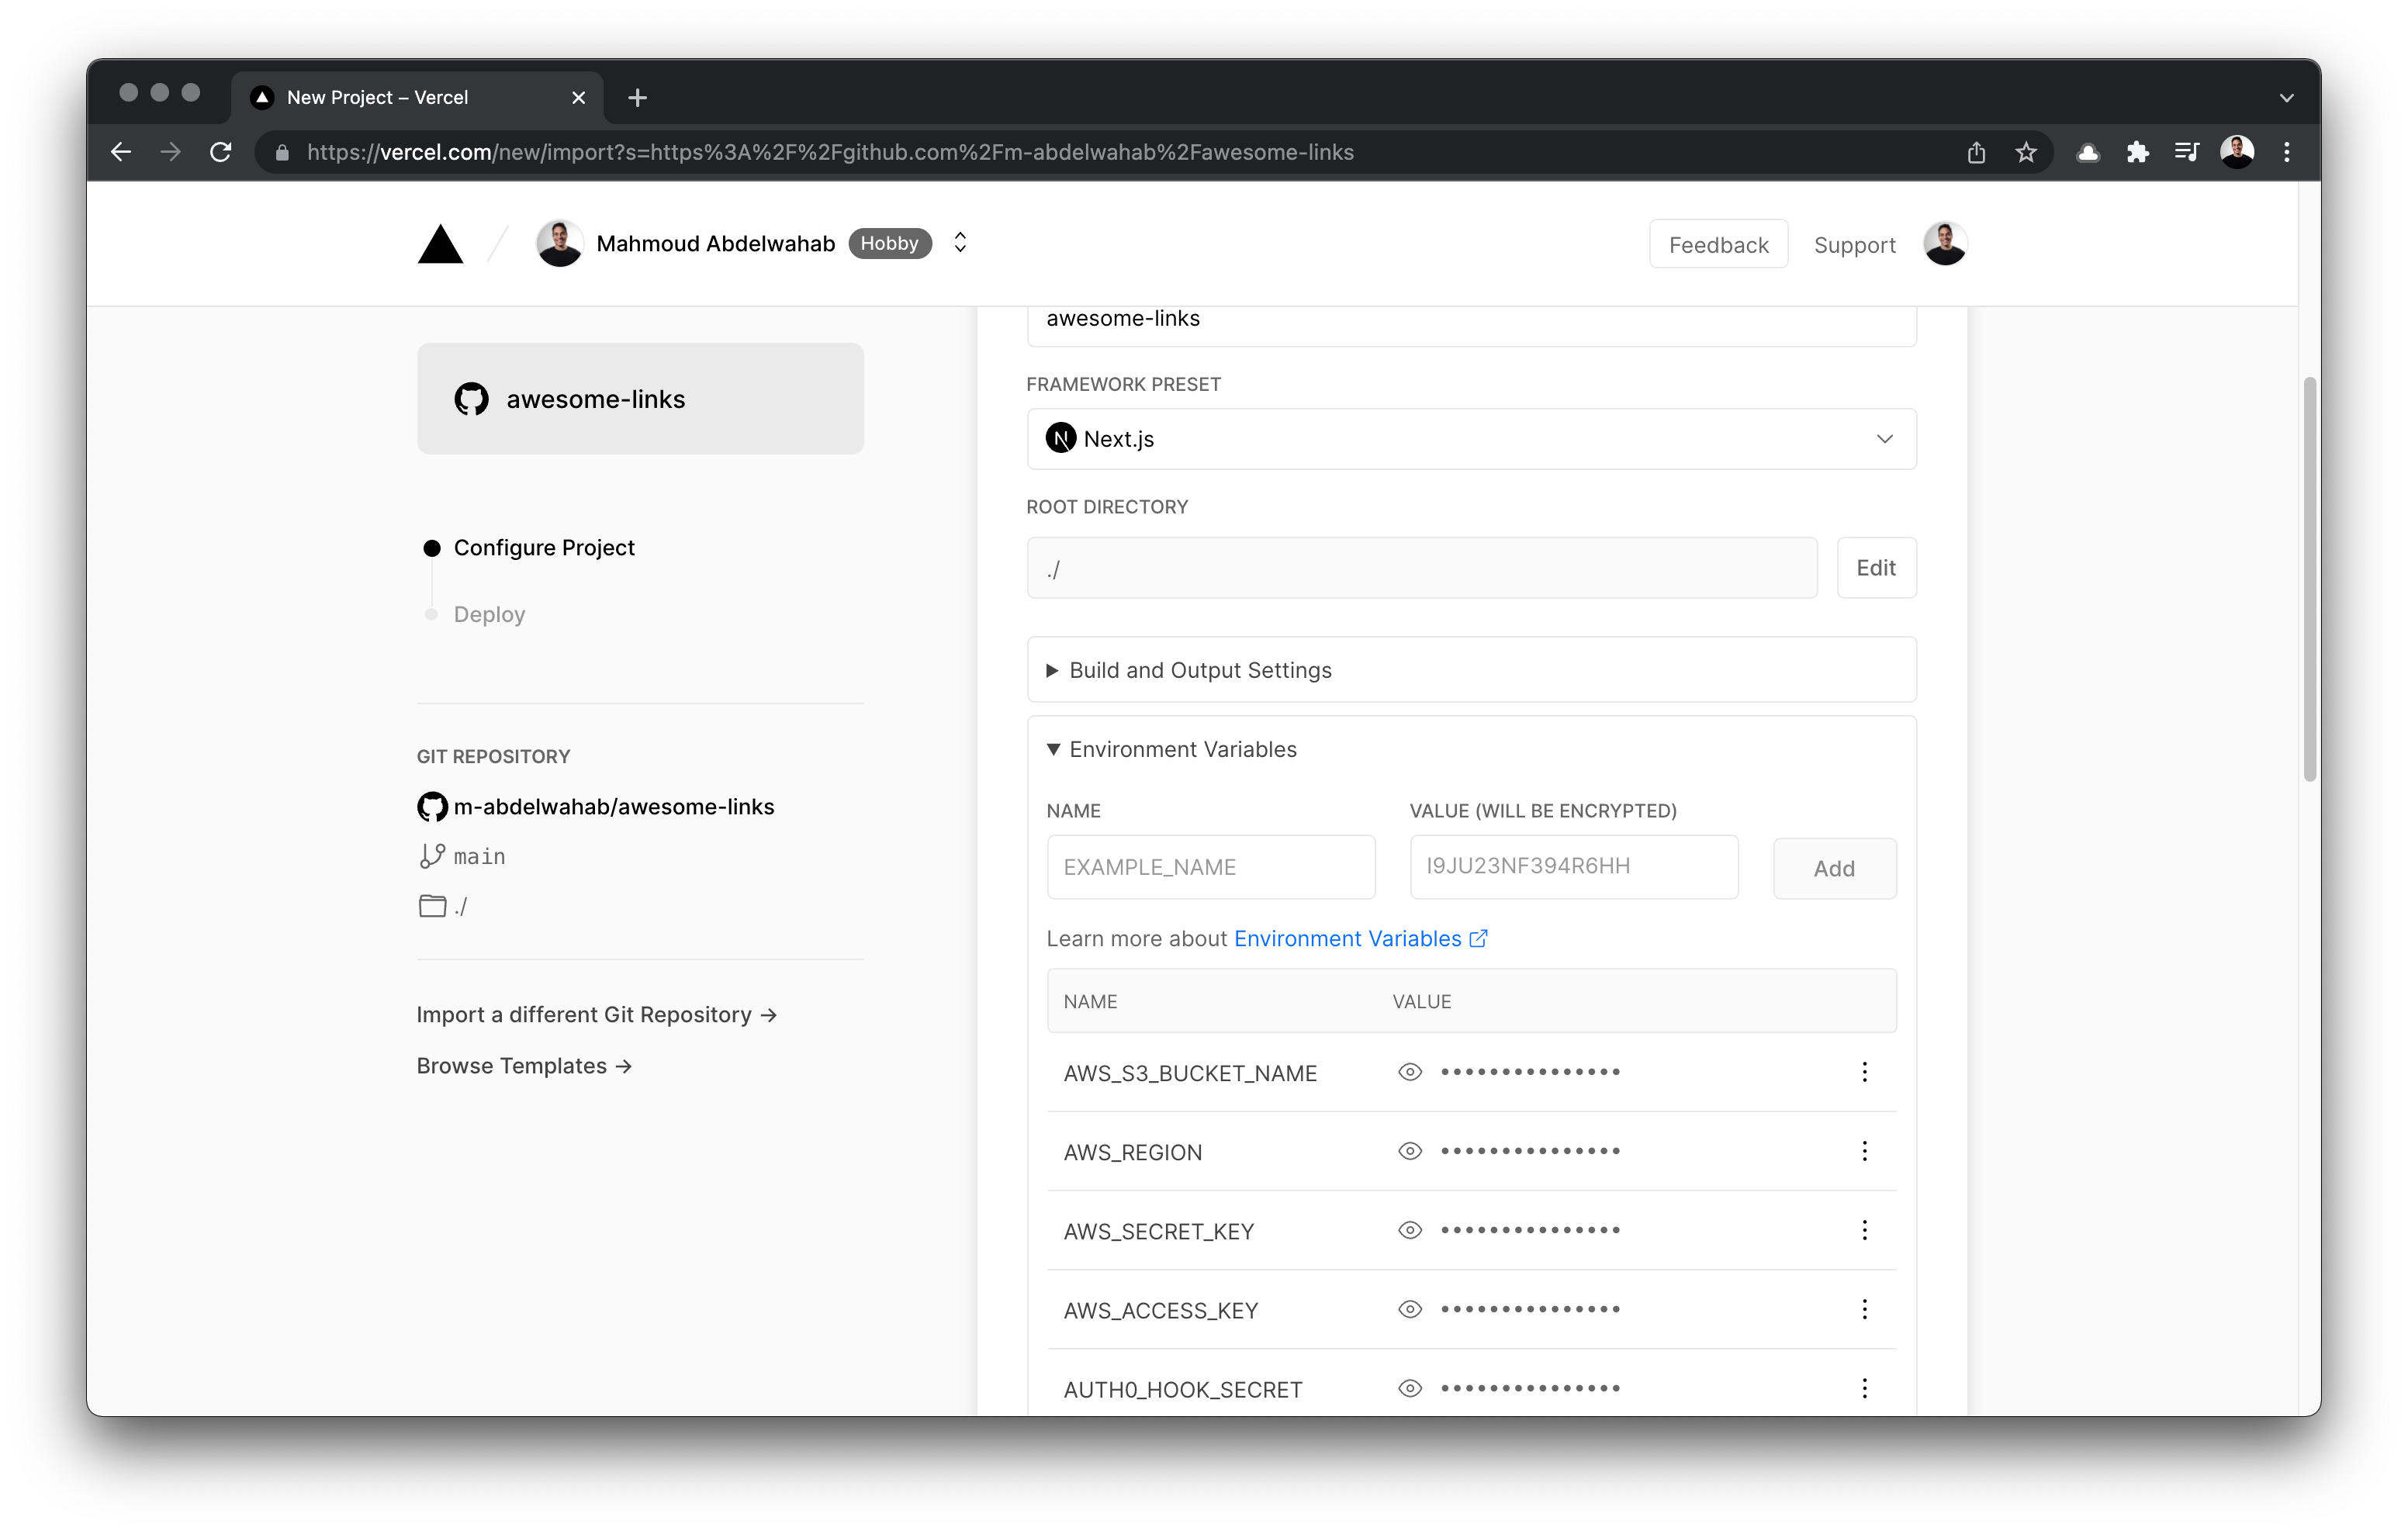
Task: Open the kebab menu for AWS_SECRET_KEY
Action: tap(1864, 1230)
